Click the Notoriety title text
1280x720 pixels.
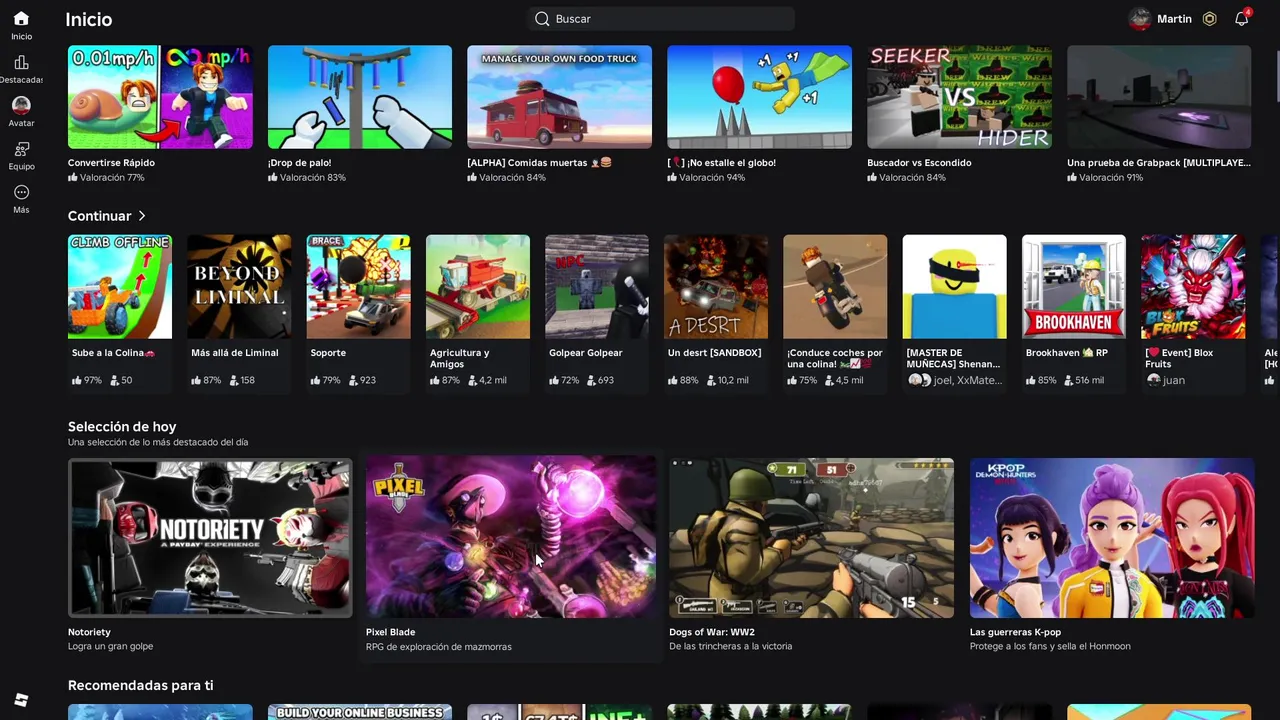pos(89,632)
